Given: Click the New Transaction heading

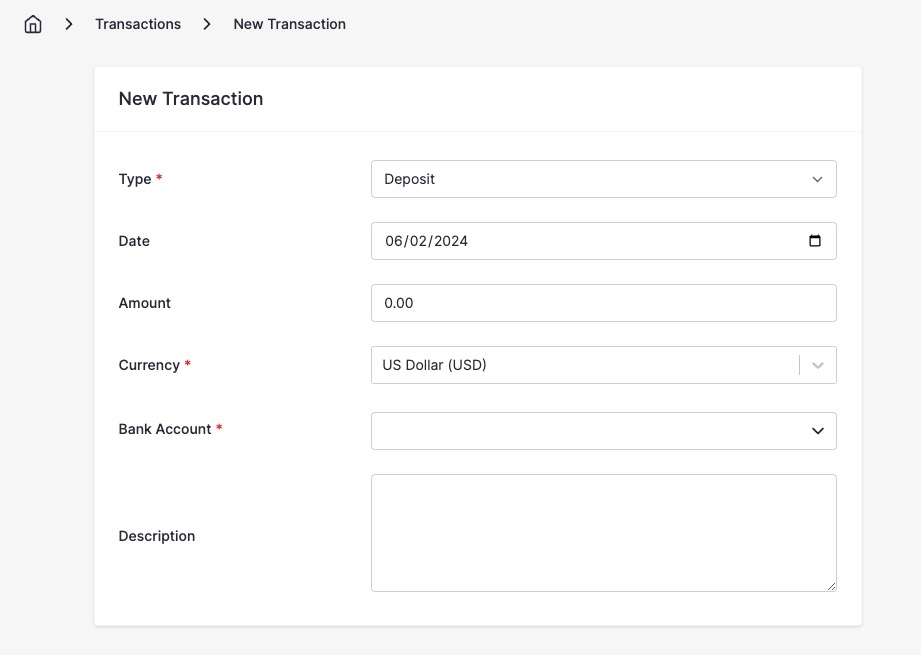Looking at the screenshot, I should coord(190,98).
